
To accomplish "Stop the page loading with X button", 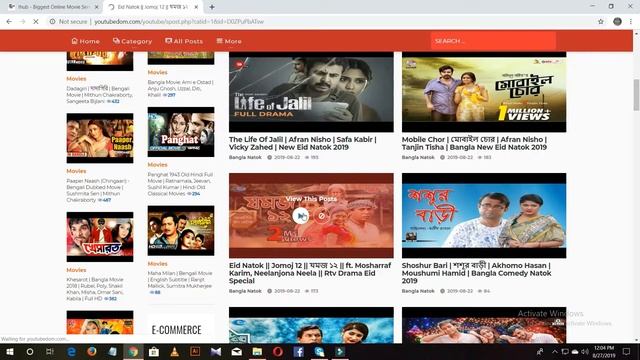I will (x=36, y=22).
